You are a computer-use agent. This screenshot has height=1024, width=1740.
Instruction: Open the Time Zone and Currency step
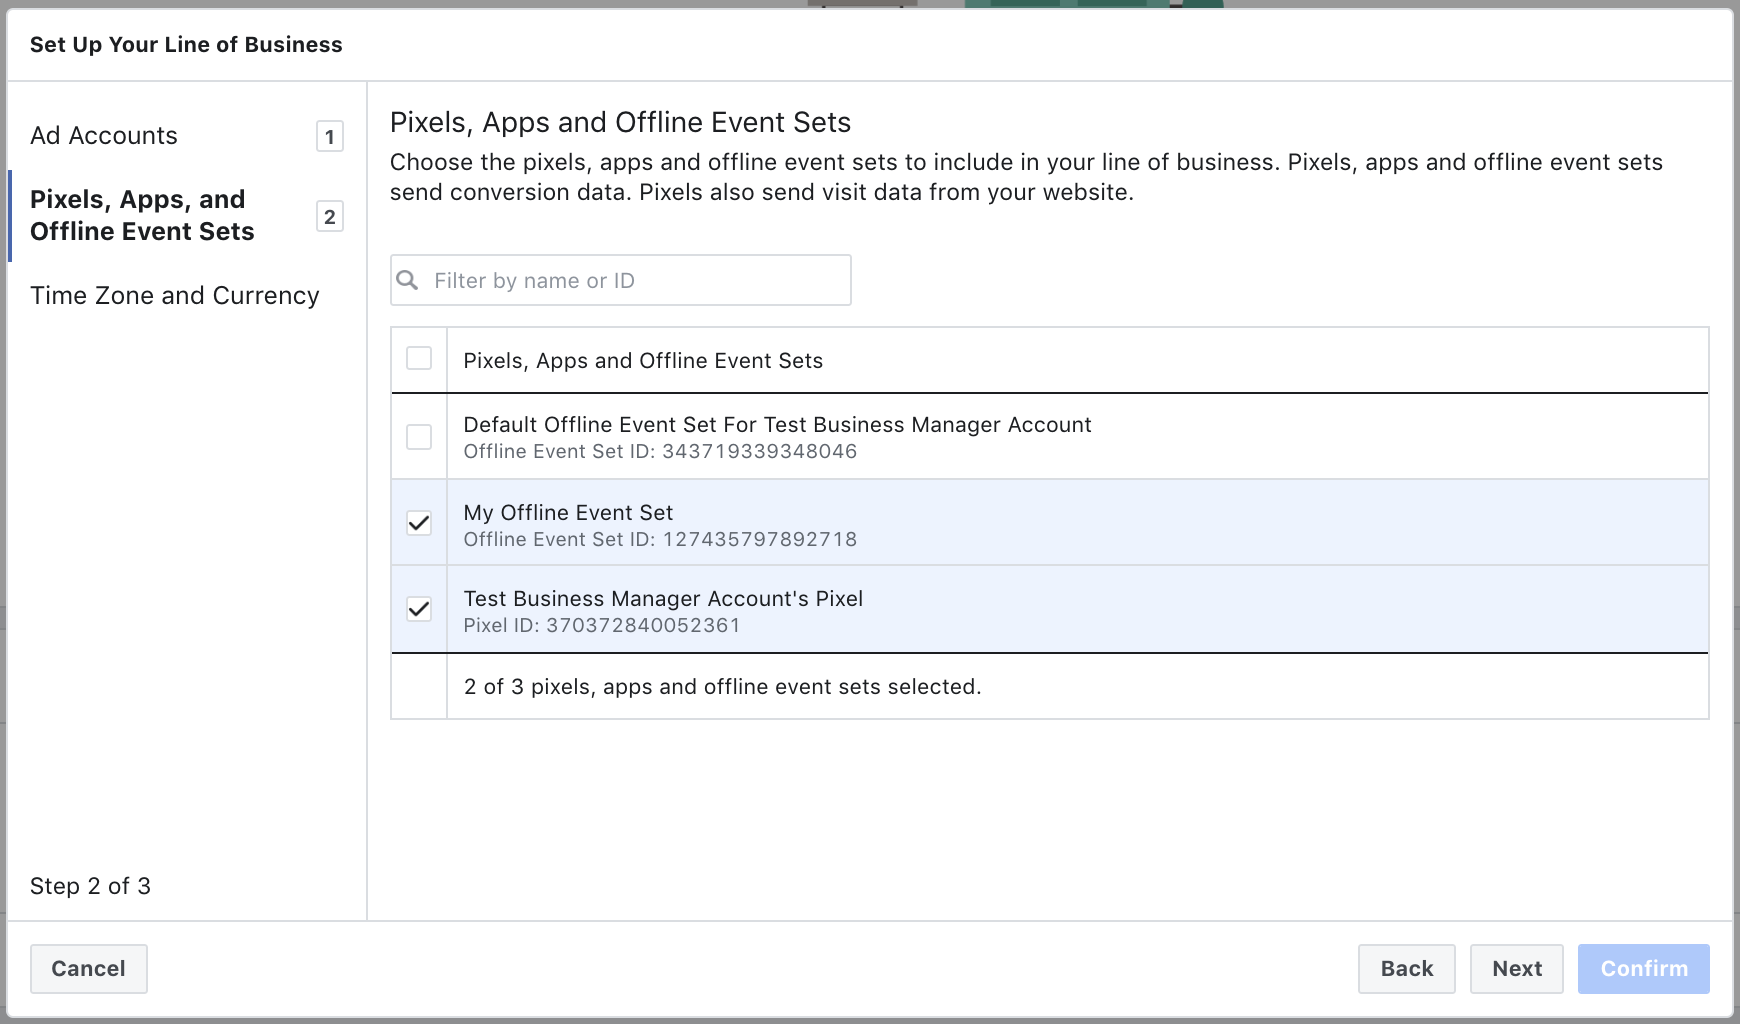point(175,295)
